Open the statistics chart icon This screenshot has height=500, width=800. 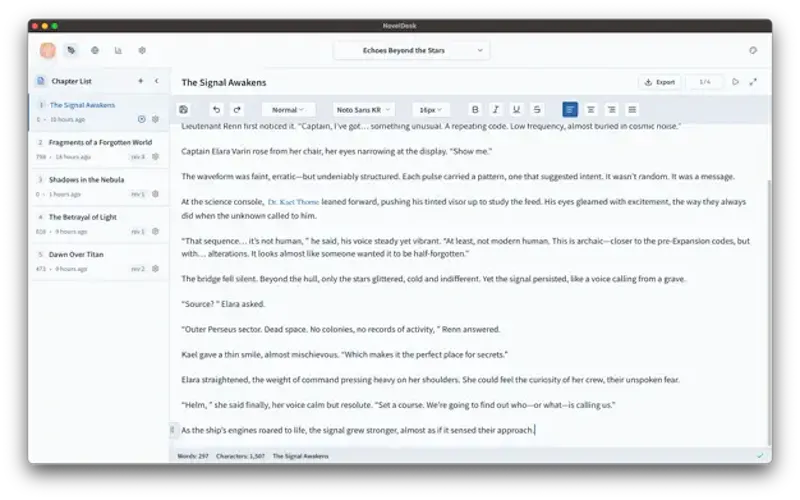(x=118, y=51)
